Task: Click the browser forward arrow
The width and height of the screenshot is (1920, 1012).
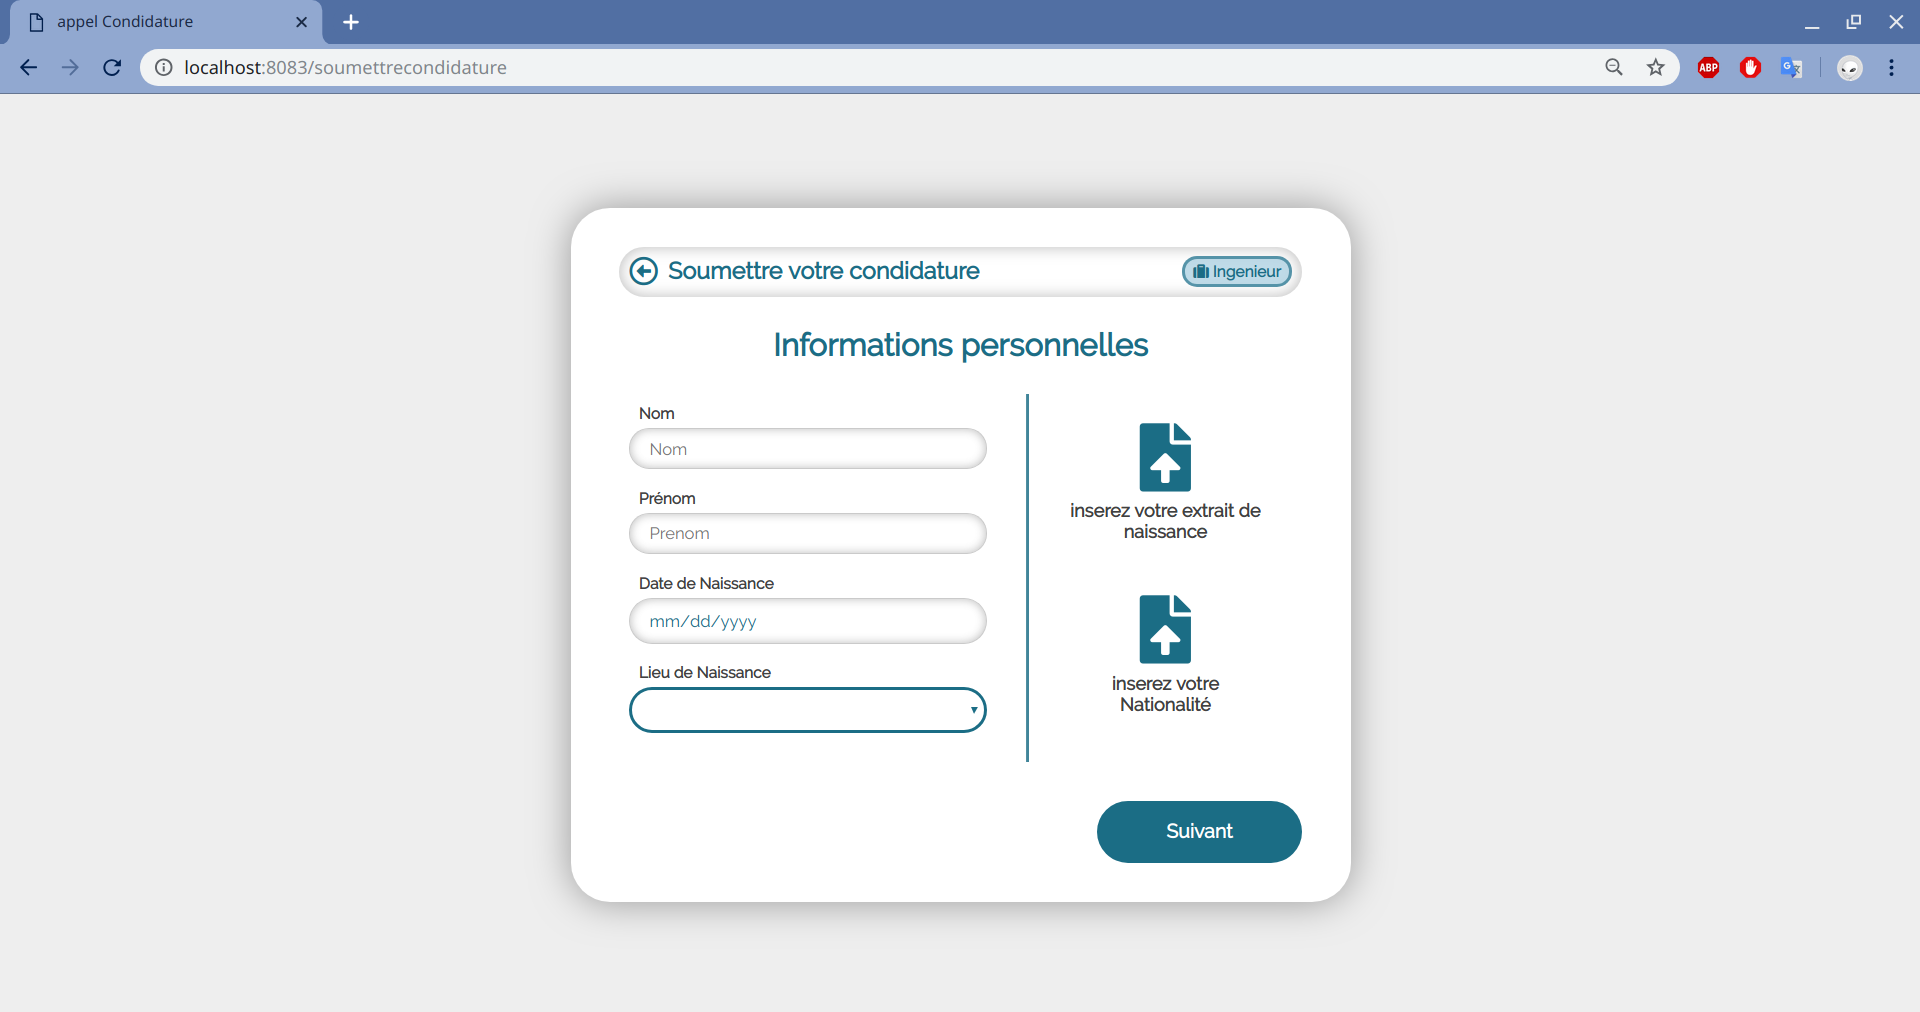Action: click(70, 67)
